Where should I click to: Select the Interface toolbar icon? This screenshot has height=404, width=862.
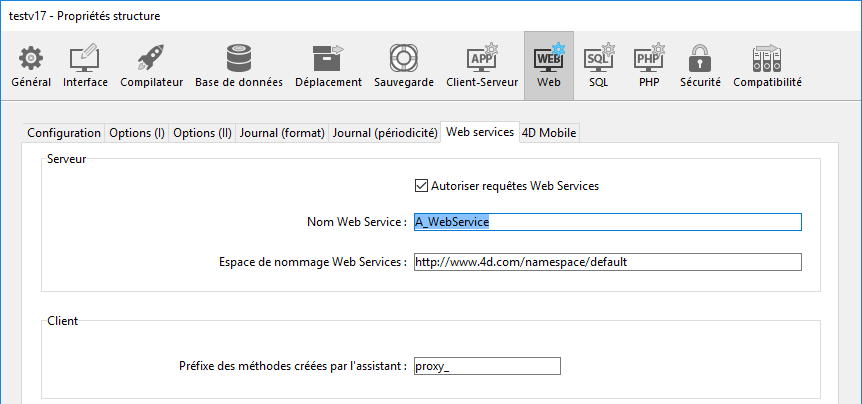click(x=85, y=60)
